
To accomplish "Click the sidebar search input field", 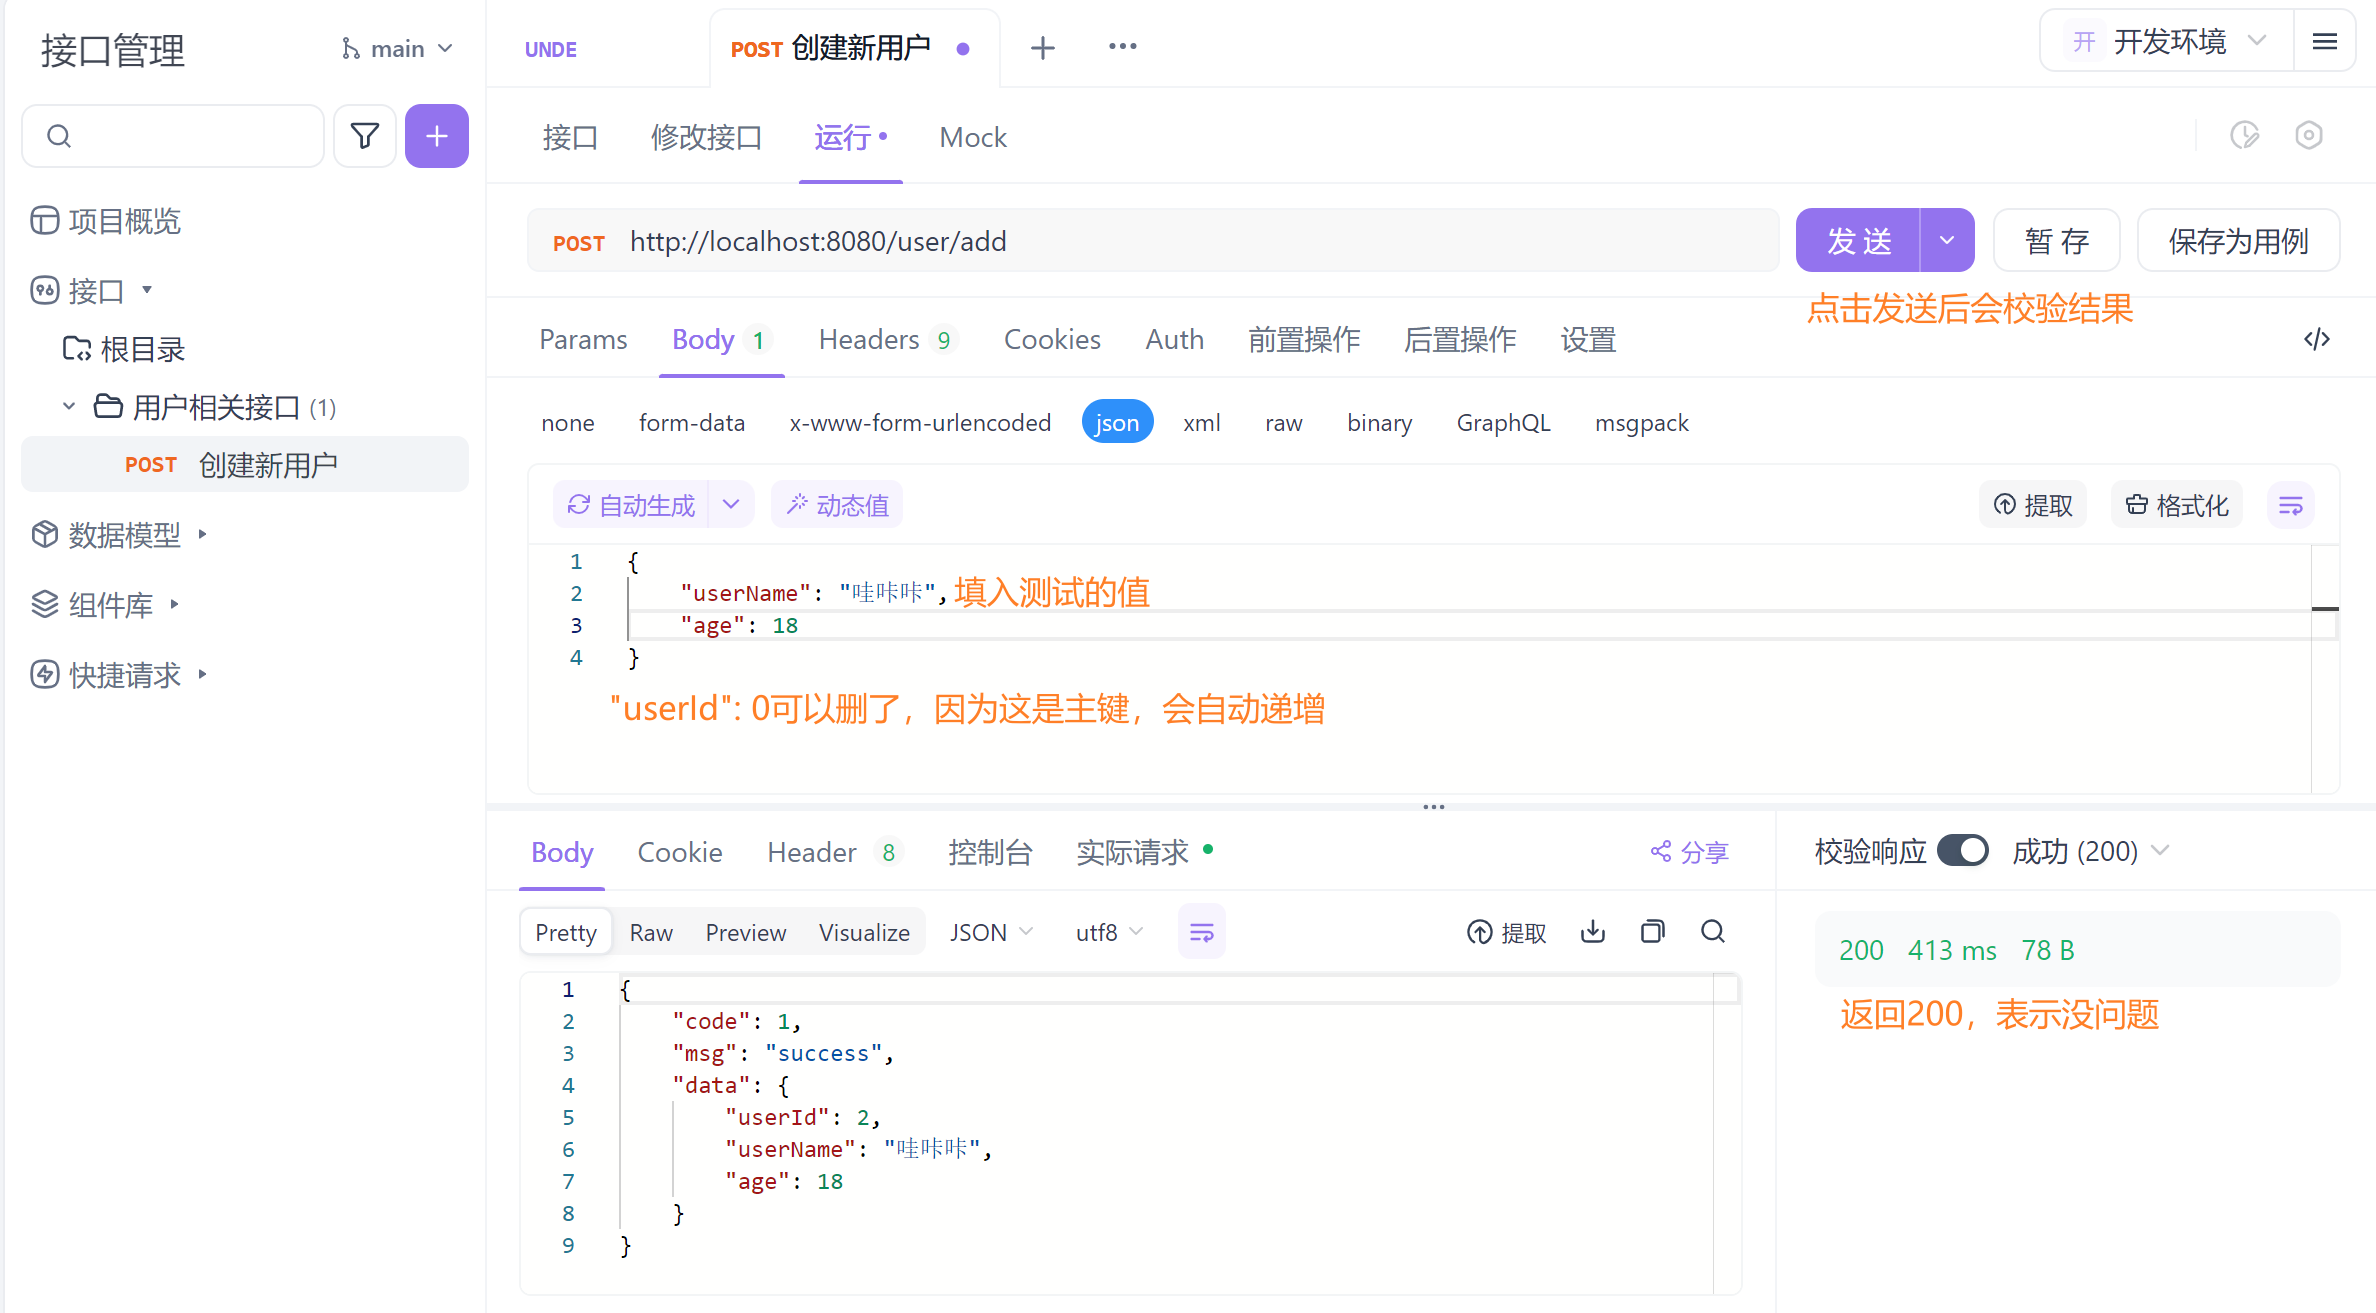I will click(190, 136).
